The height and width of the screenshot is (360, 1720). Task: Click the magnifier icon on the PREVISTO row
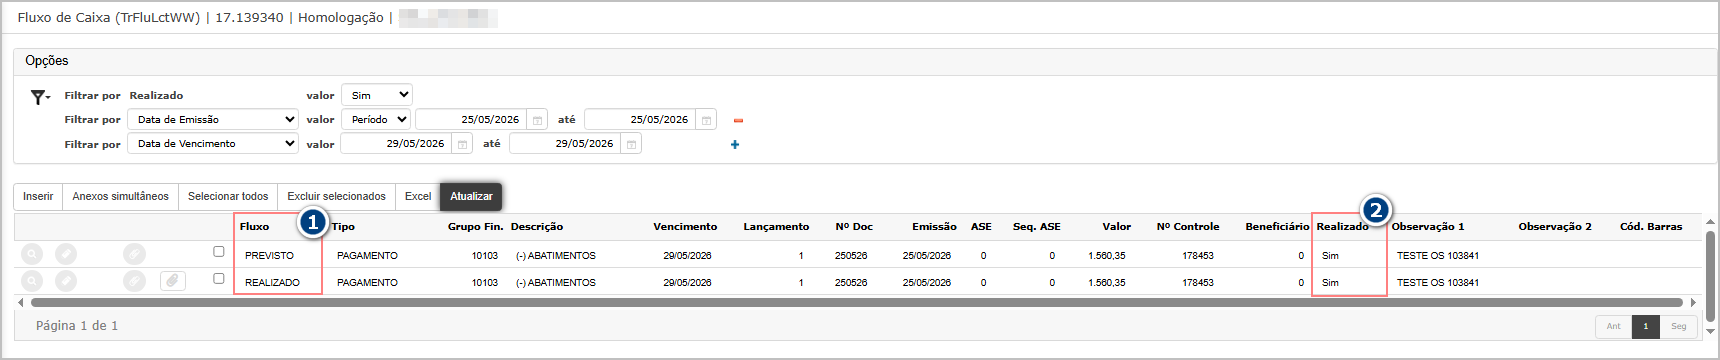click(x=32, y=255)
